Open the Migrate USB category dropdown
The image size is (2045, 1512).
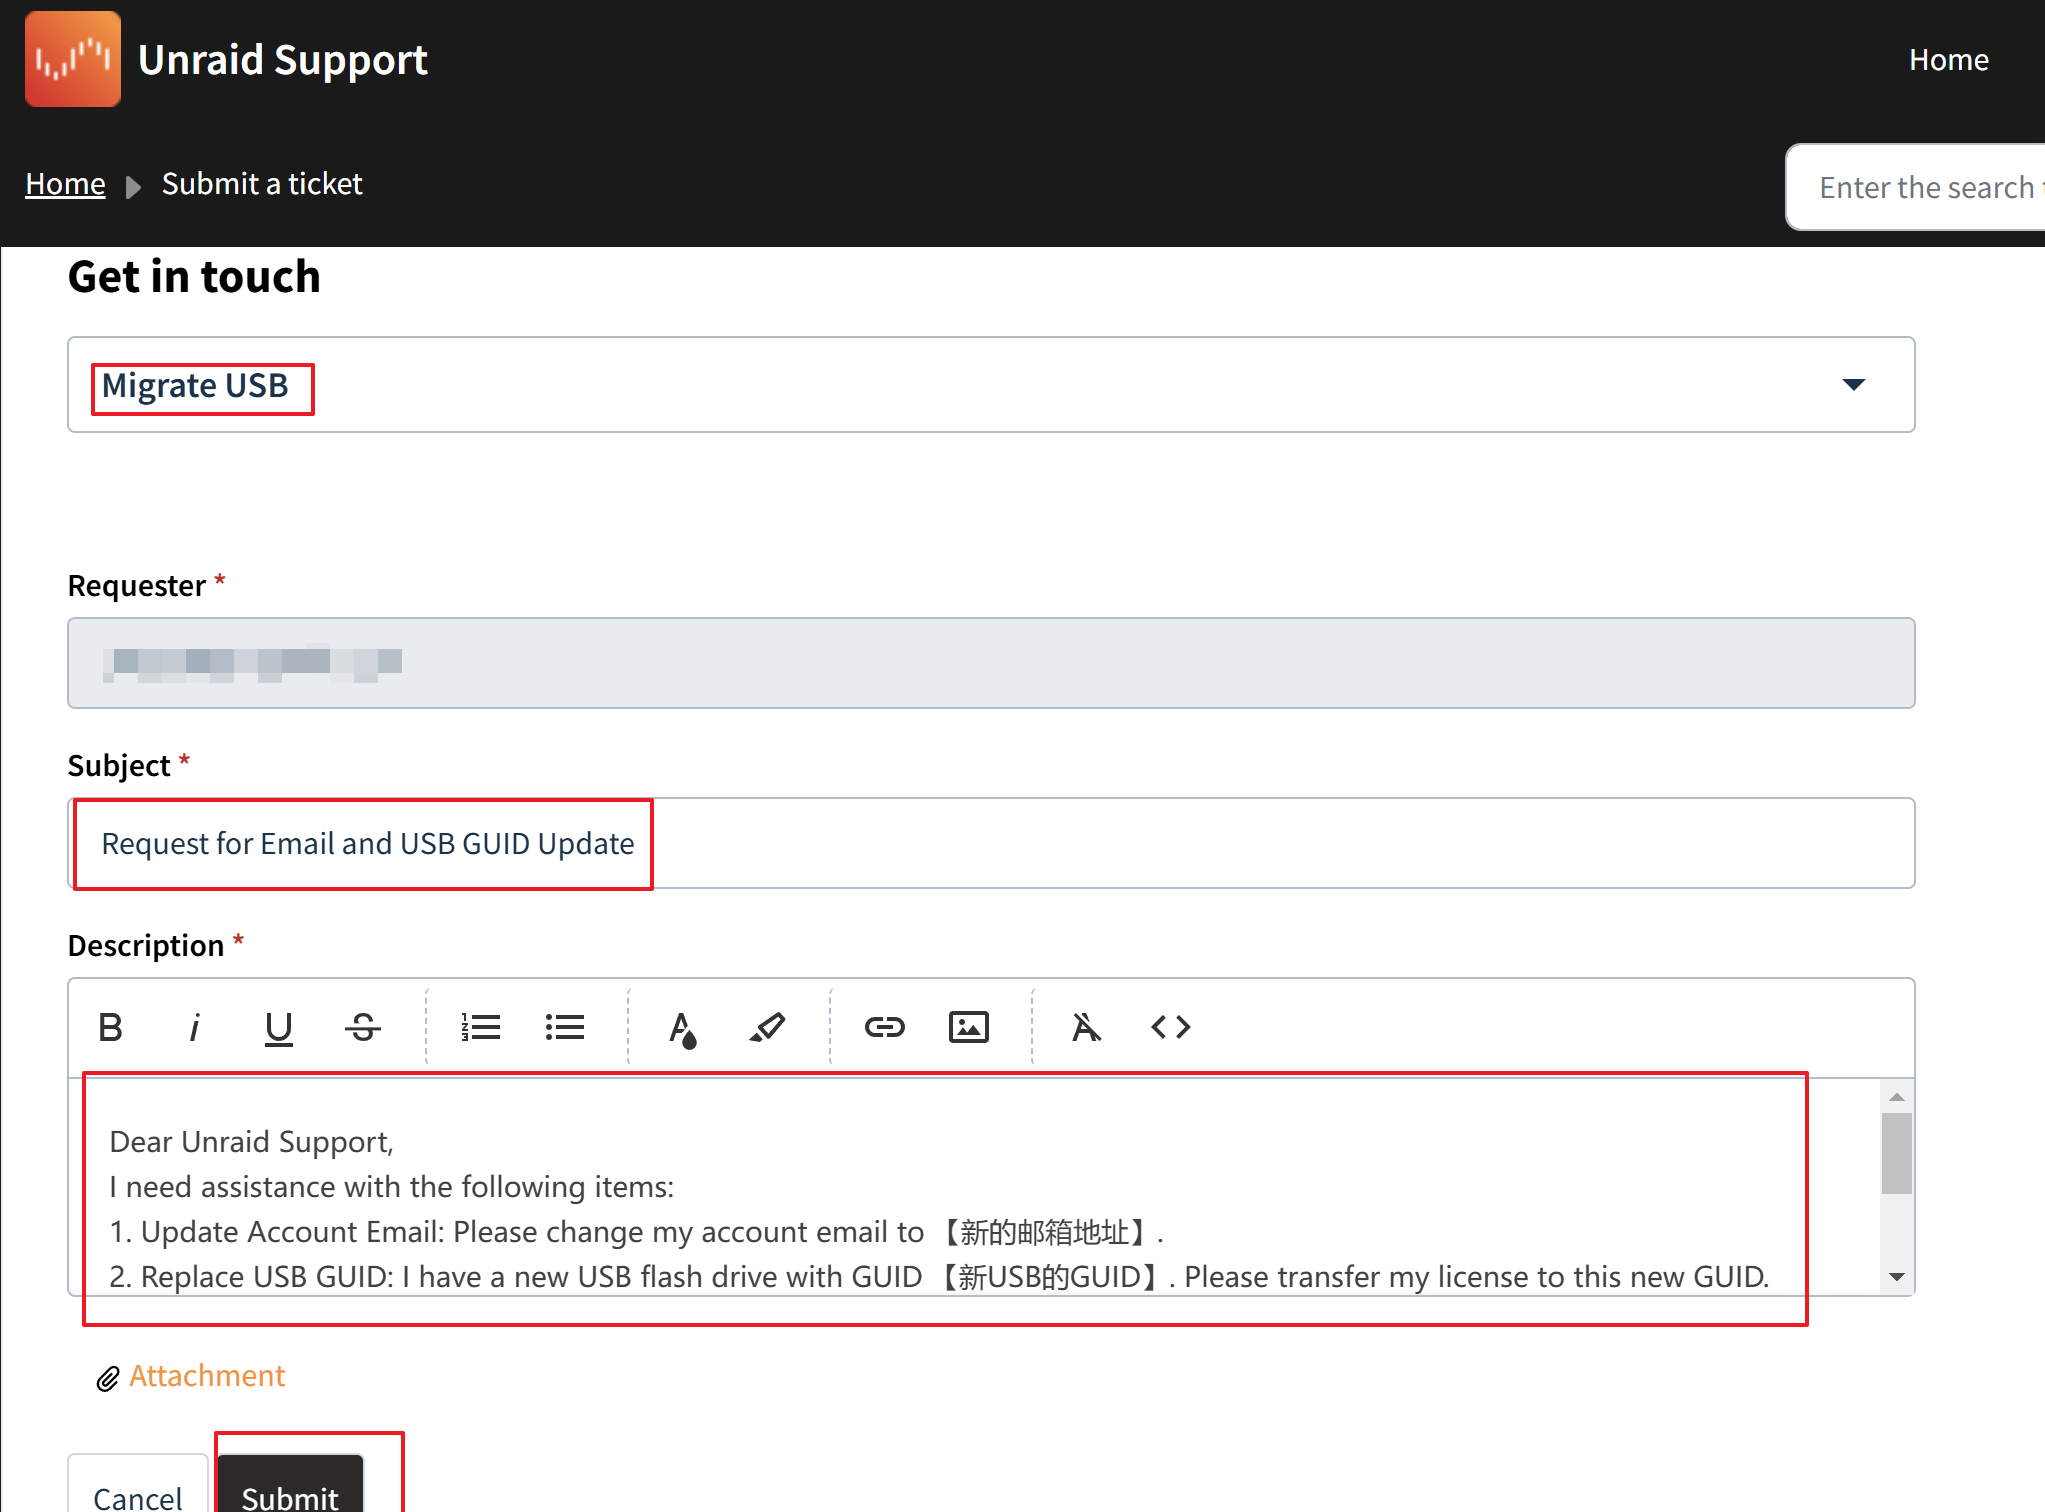(991, 385)
